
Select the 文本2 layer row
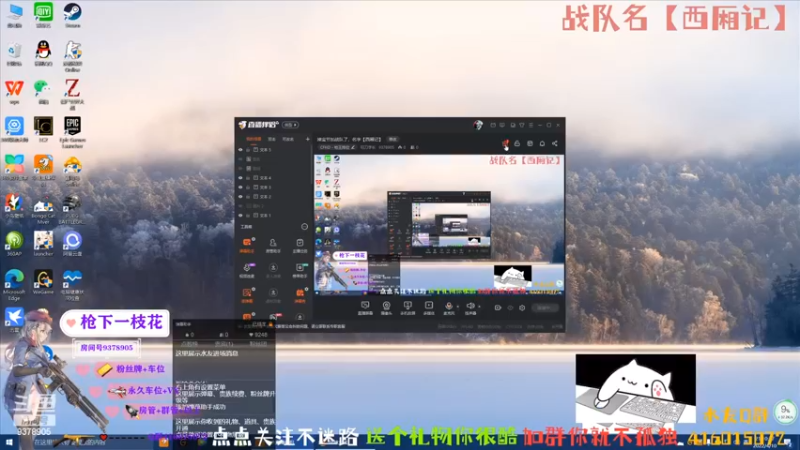274,197
